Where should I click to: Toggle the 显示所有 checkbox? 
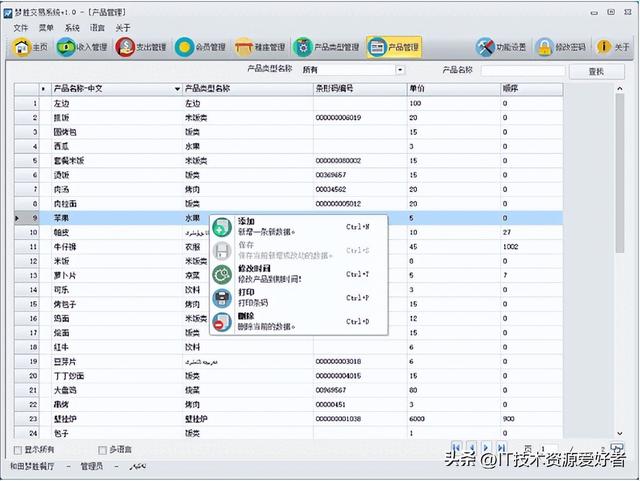(x=18, y=450)
